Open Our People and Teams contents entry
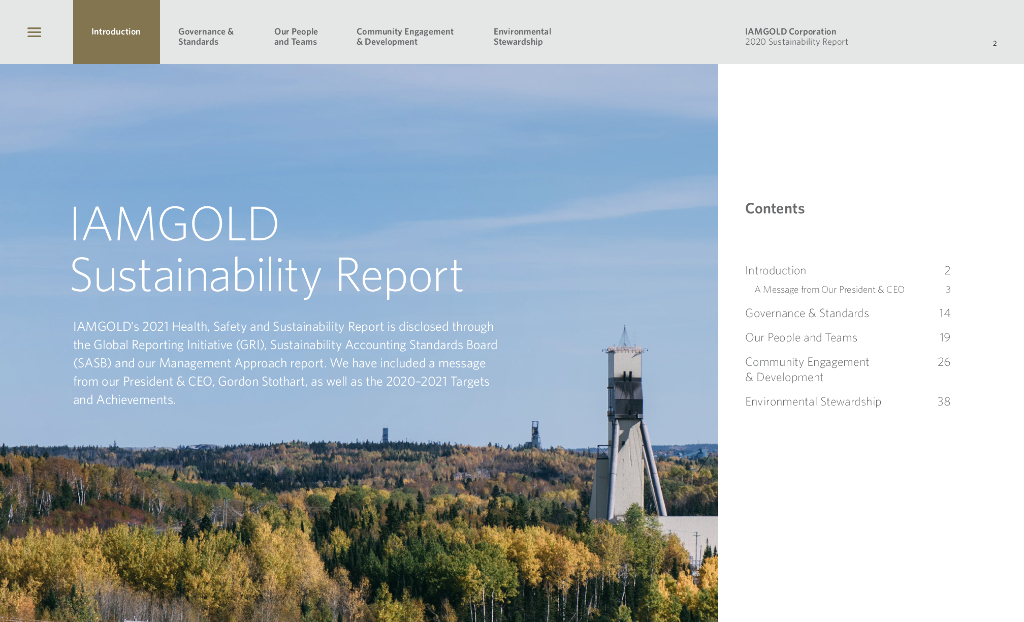 (x=801, y=338)
